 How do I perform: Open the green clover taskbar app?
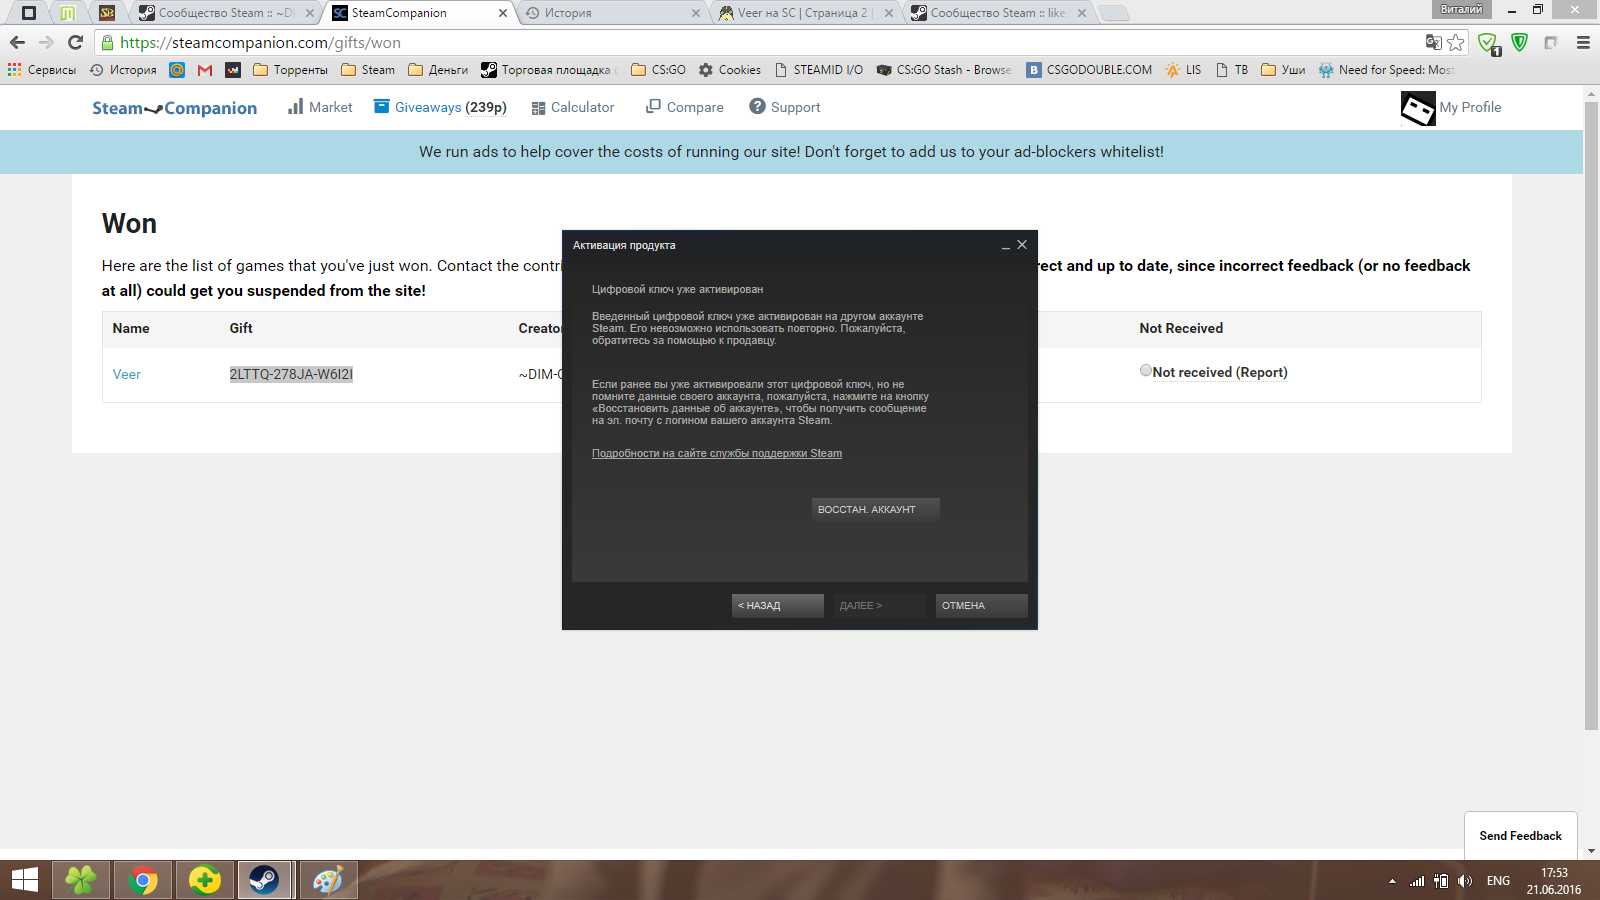[81, 880]
